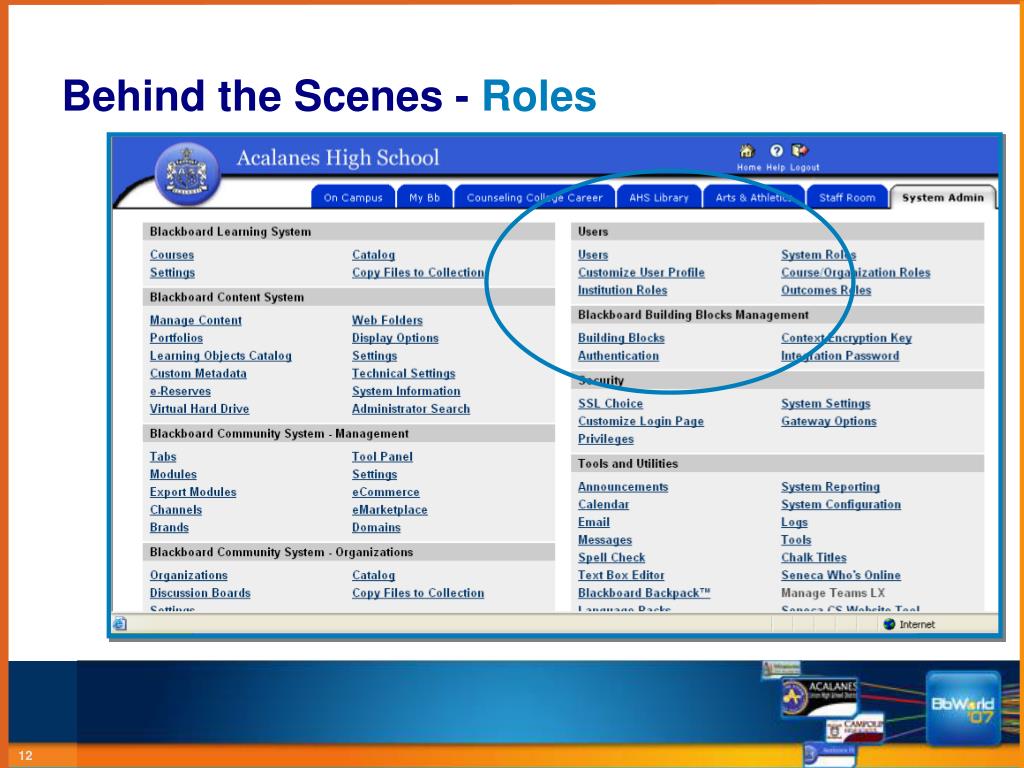Switch to Arts & Athletics tab

(754, 198)
